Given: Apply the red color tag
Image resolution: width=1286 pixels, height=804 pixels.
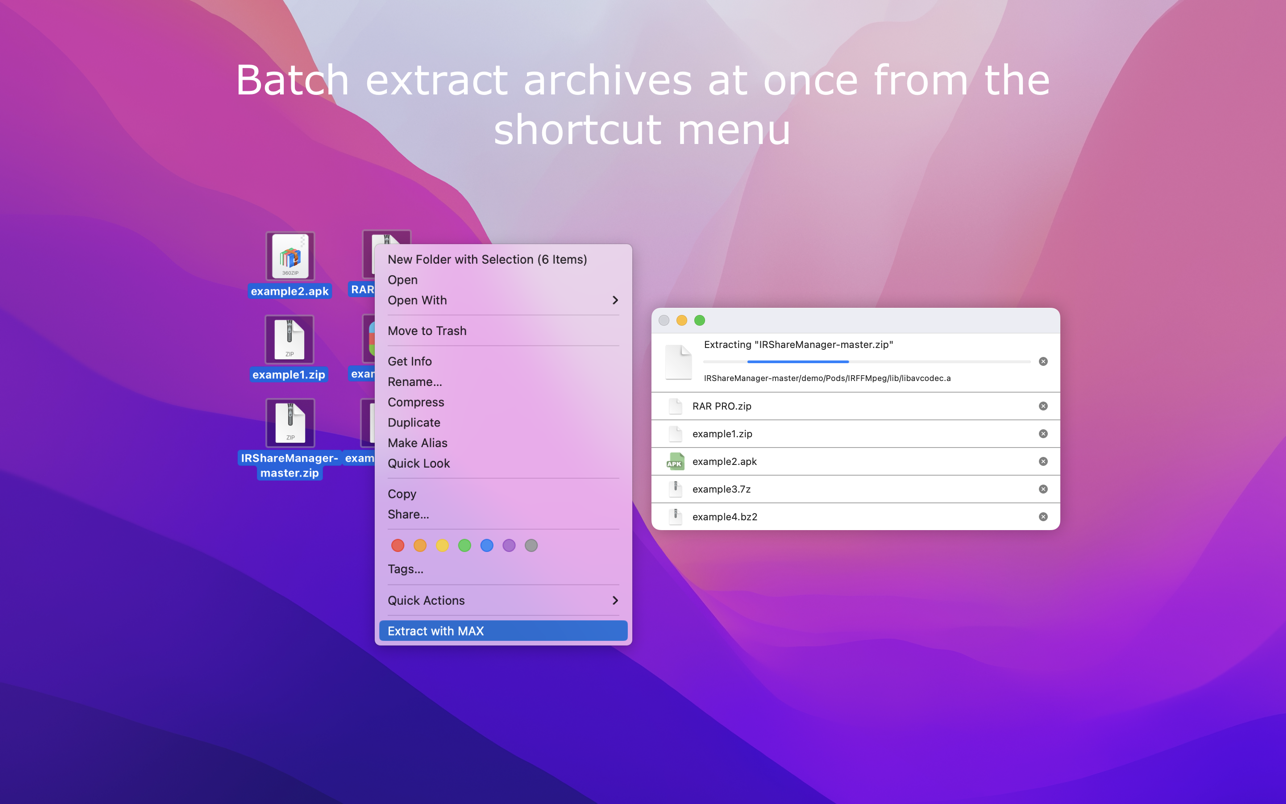Looking at the screenshot, I should pyautogui.click(x=398, y=546).
